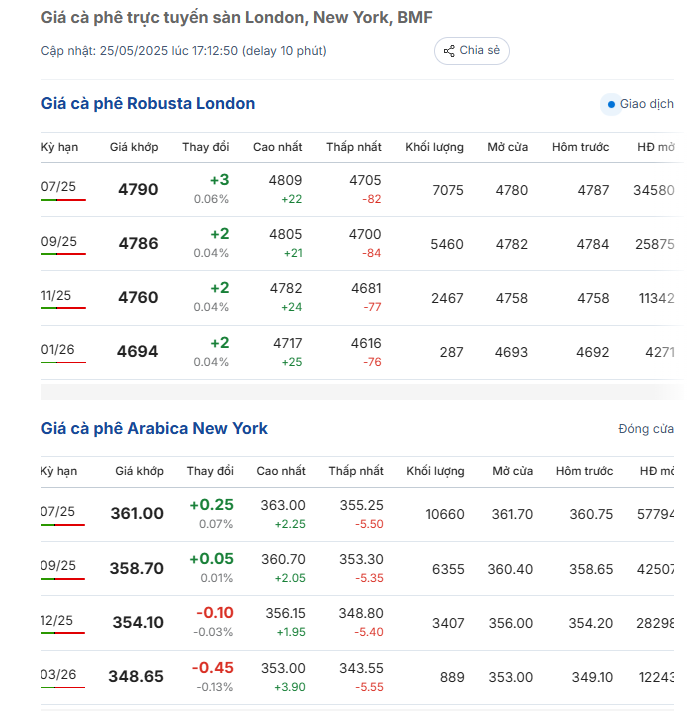Click the +0.25 change value
Image resolution: width=697 pixels, height=711 pixels.
point(211,505)
